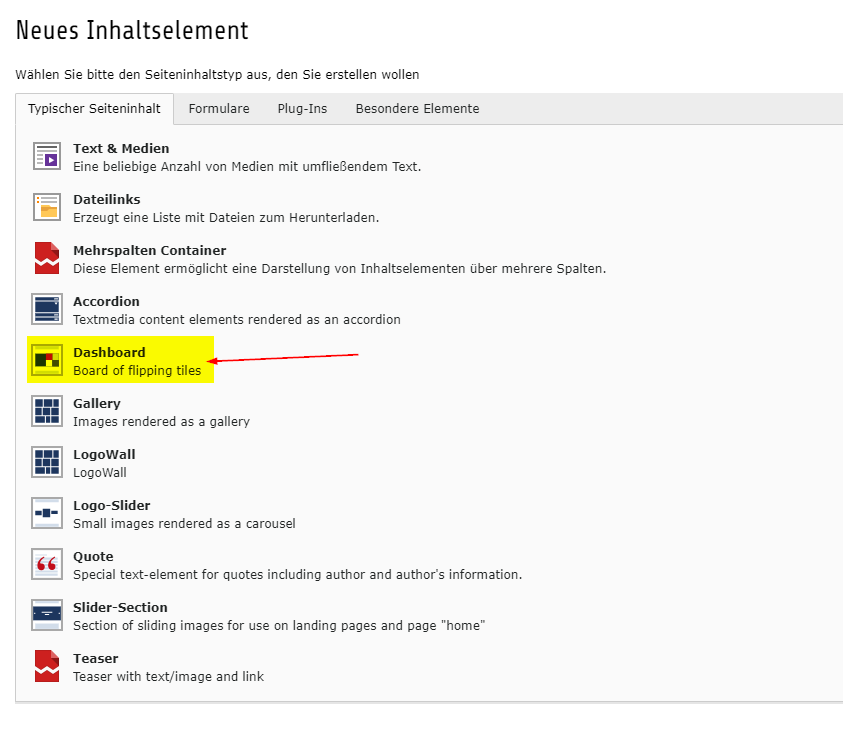Select the Typischer Seiteninhalt tab
The width and height of the screenshot is (843, 751).
pos(94,109)
